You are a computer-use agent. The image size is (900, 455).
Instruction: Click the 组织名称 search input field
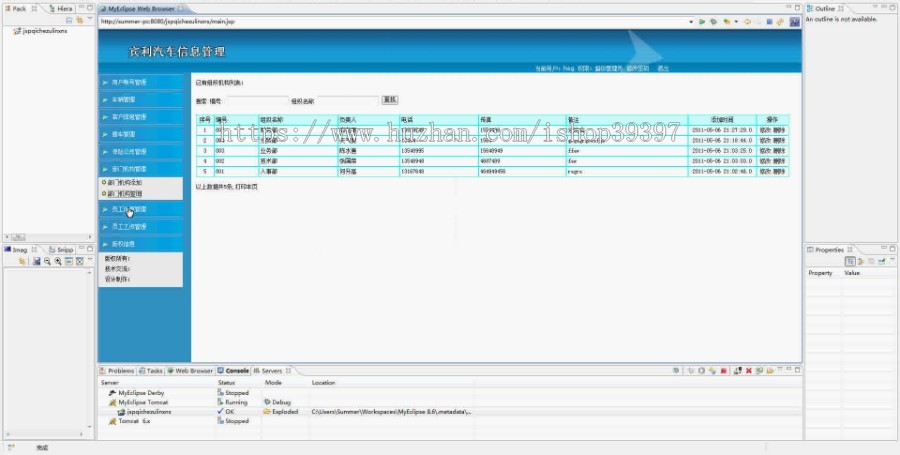(348, 100)
